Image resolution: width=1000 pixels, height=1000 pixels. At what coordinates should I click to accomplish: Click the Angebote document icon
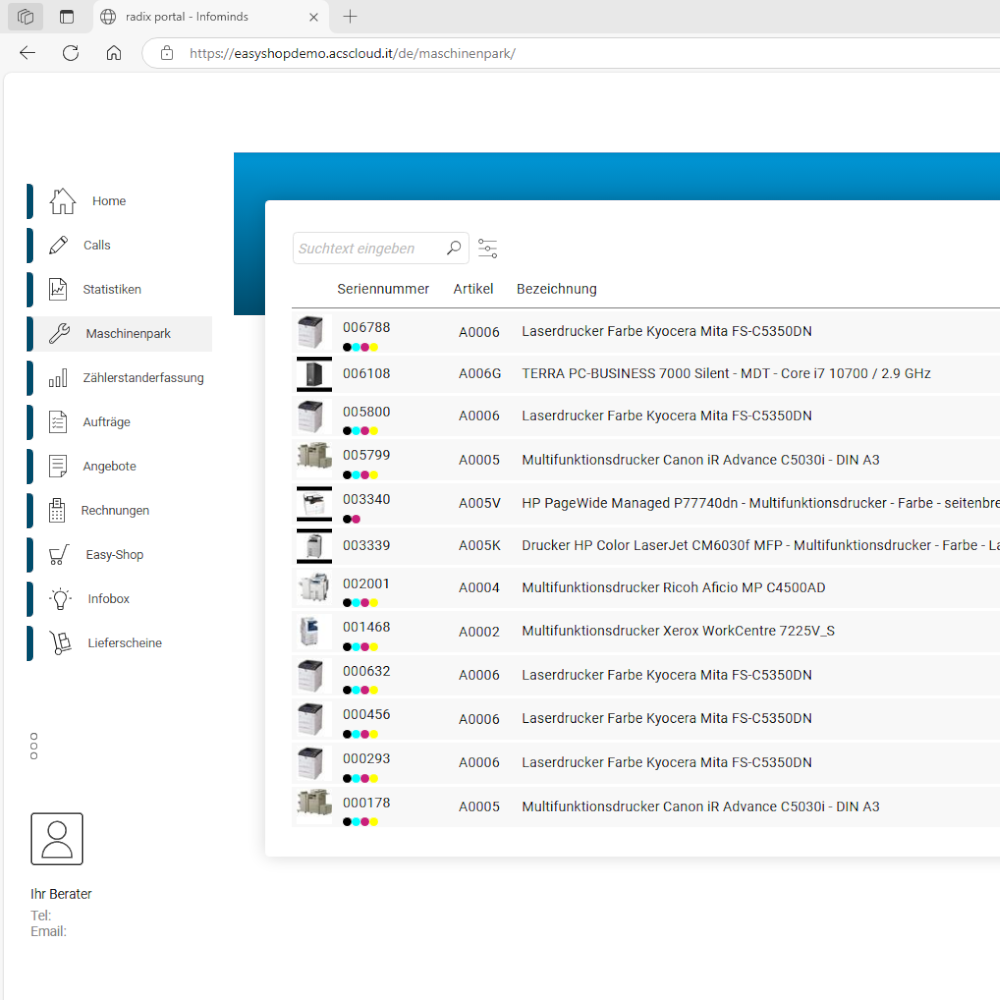58,466
